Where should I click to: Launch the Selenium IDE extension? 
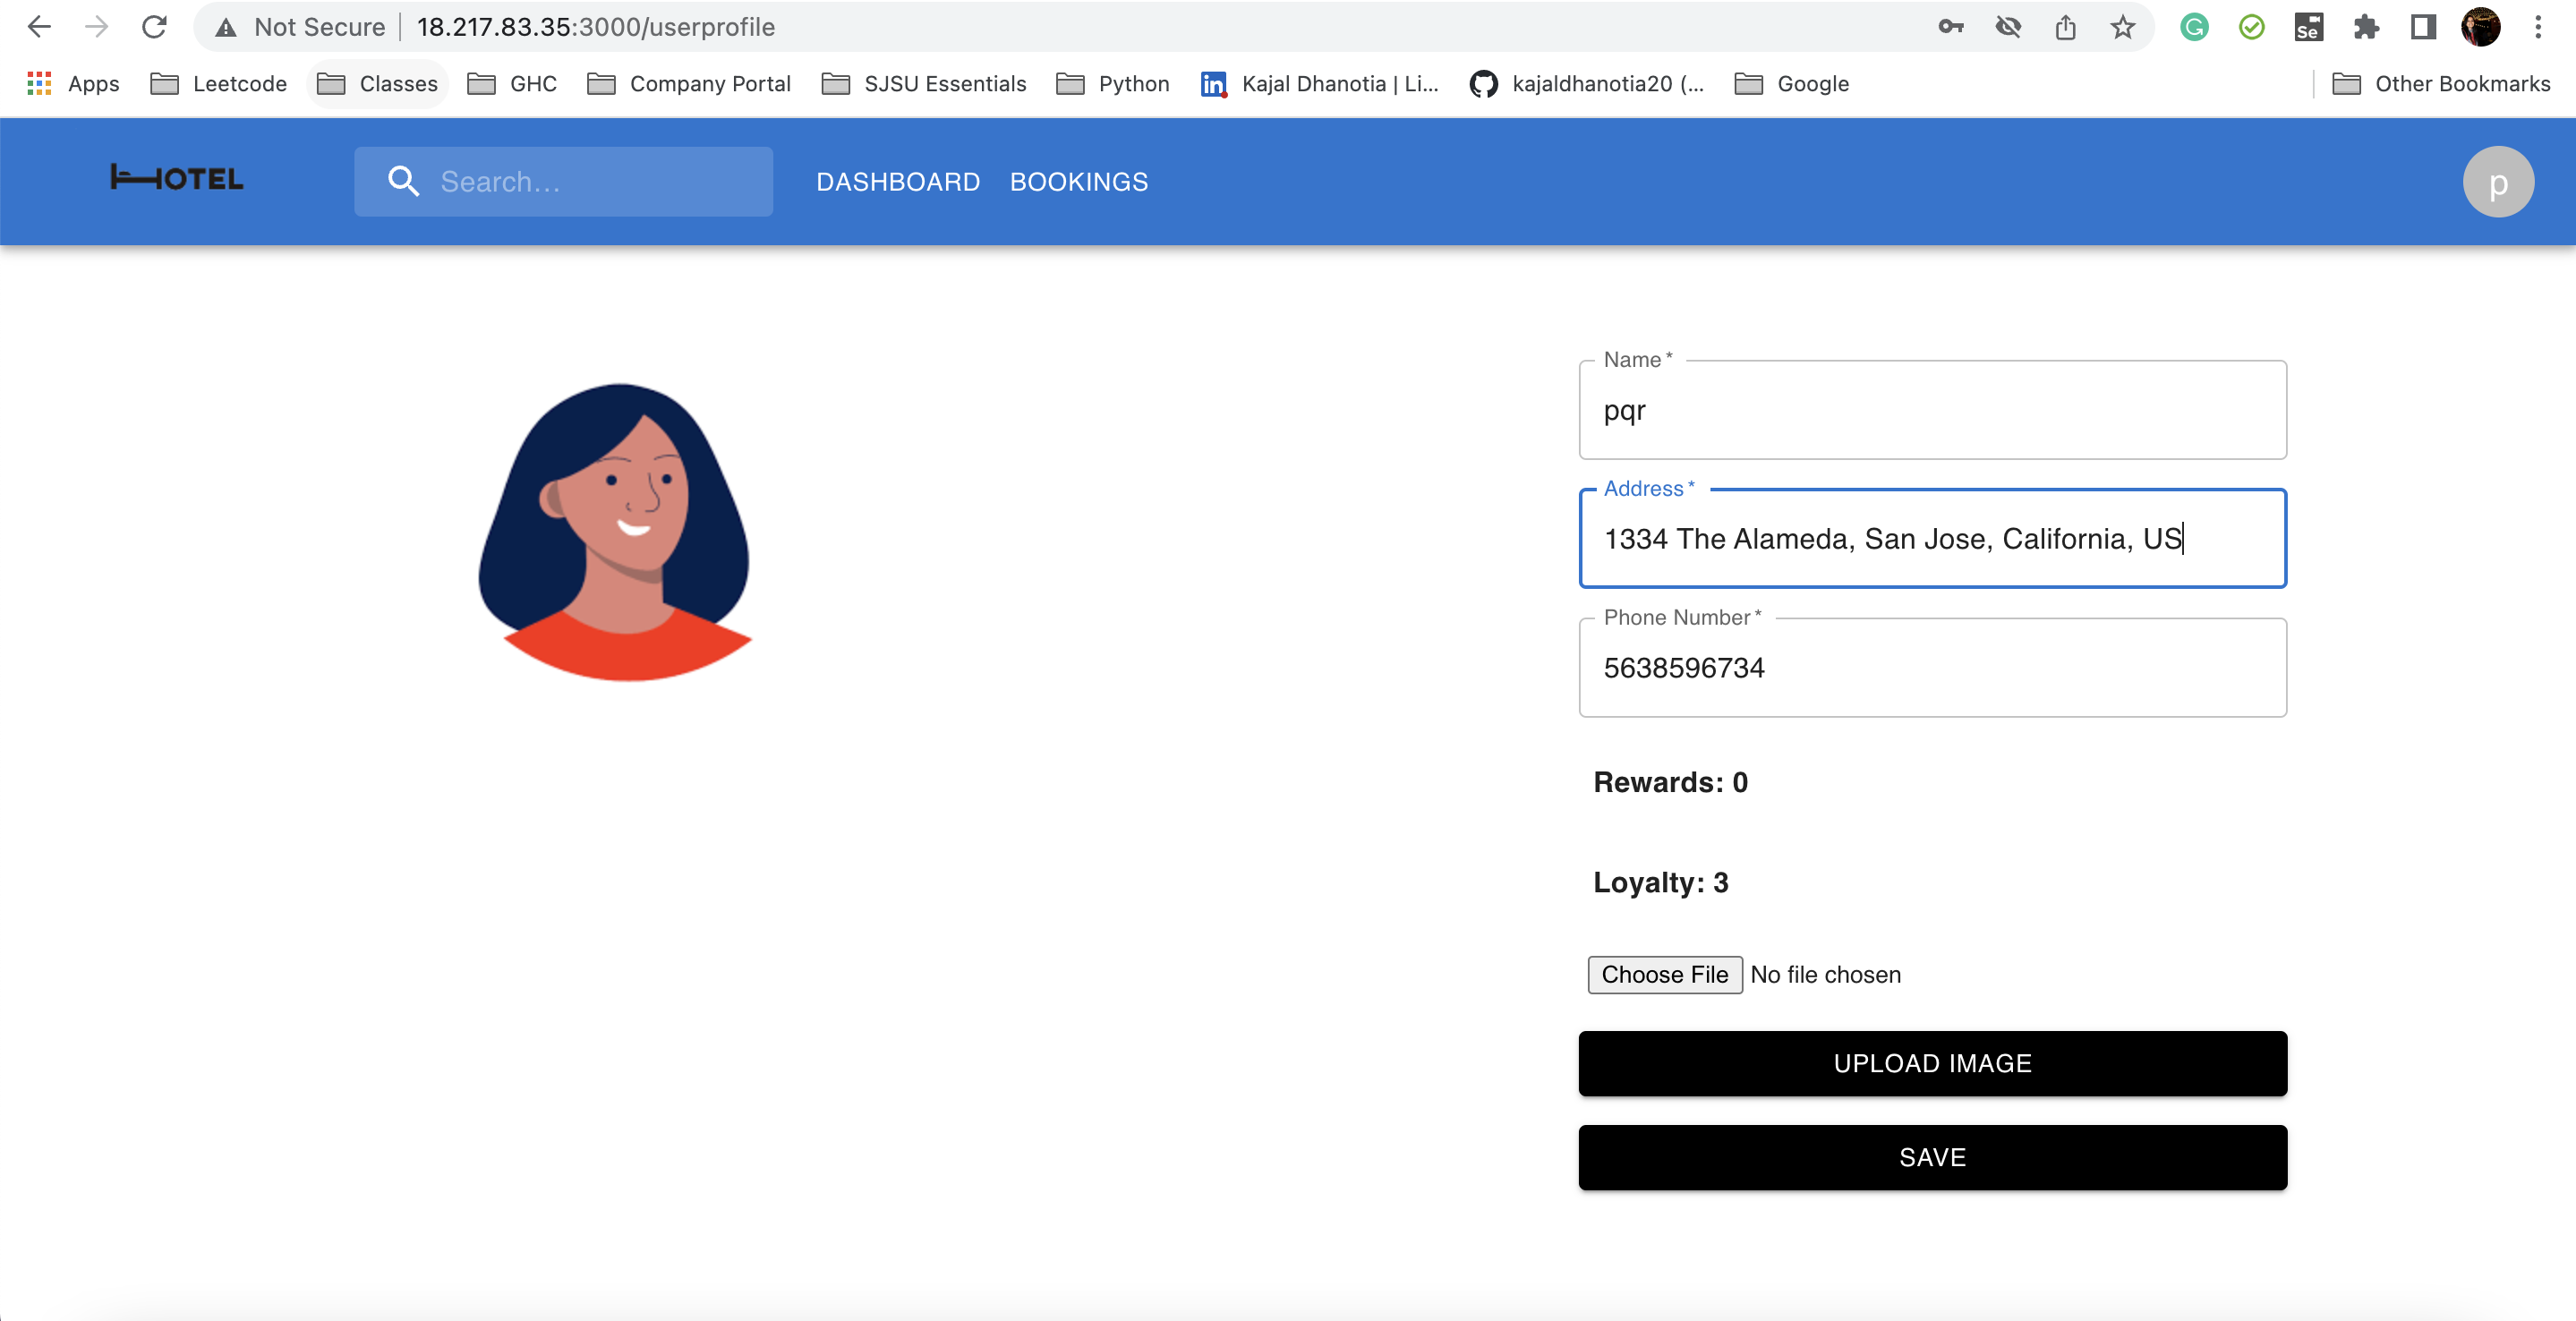click(2310, 27)
